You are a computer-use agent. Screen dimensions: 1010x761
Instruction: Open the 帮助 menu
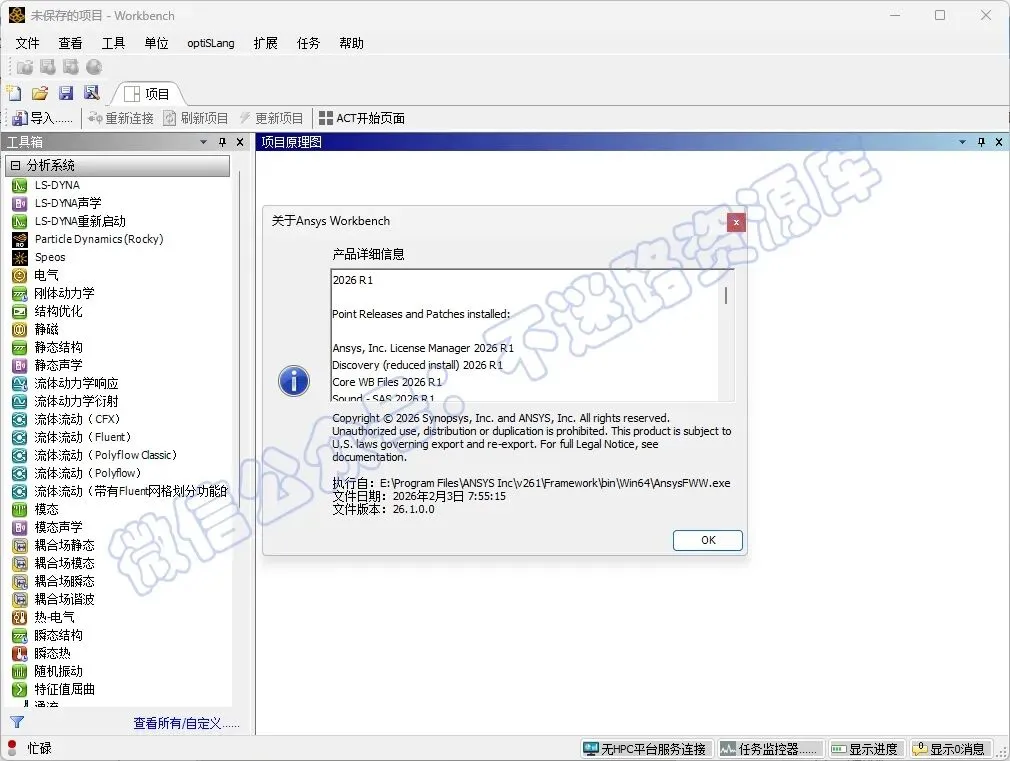(352, 43)
